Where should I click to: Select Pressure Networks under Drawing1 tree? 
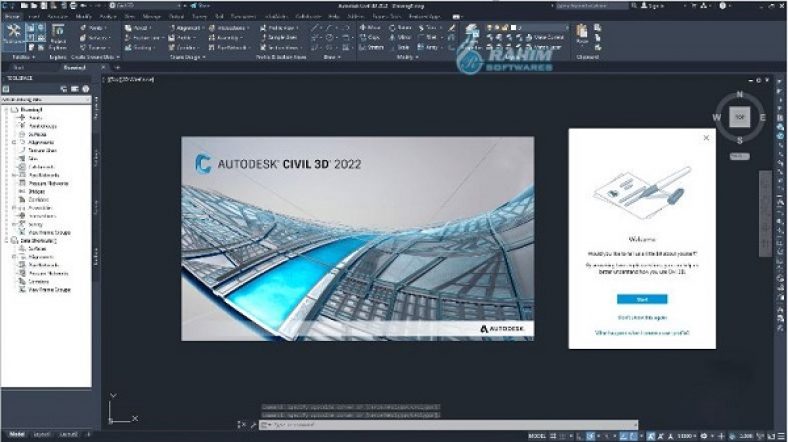coord(48,183)
